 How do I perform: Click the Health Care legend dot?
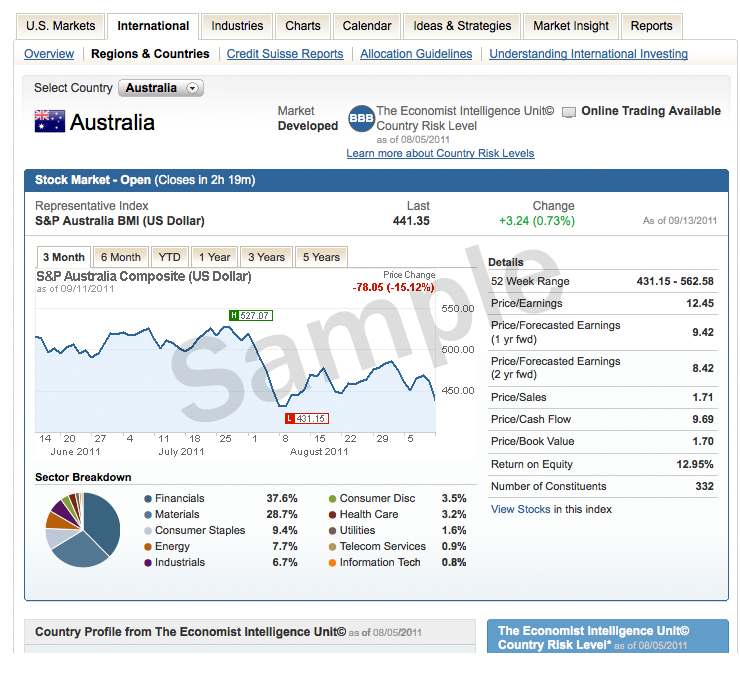(x=332, y=515)
